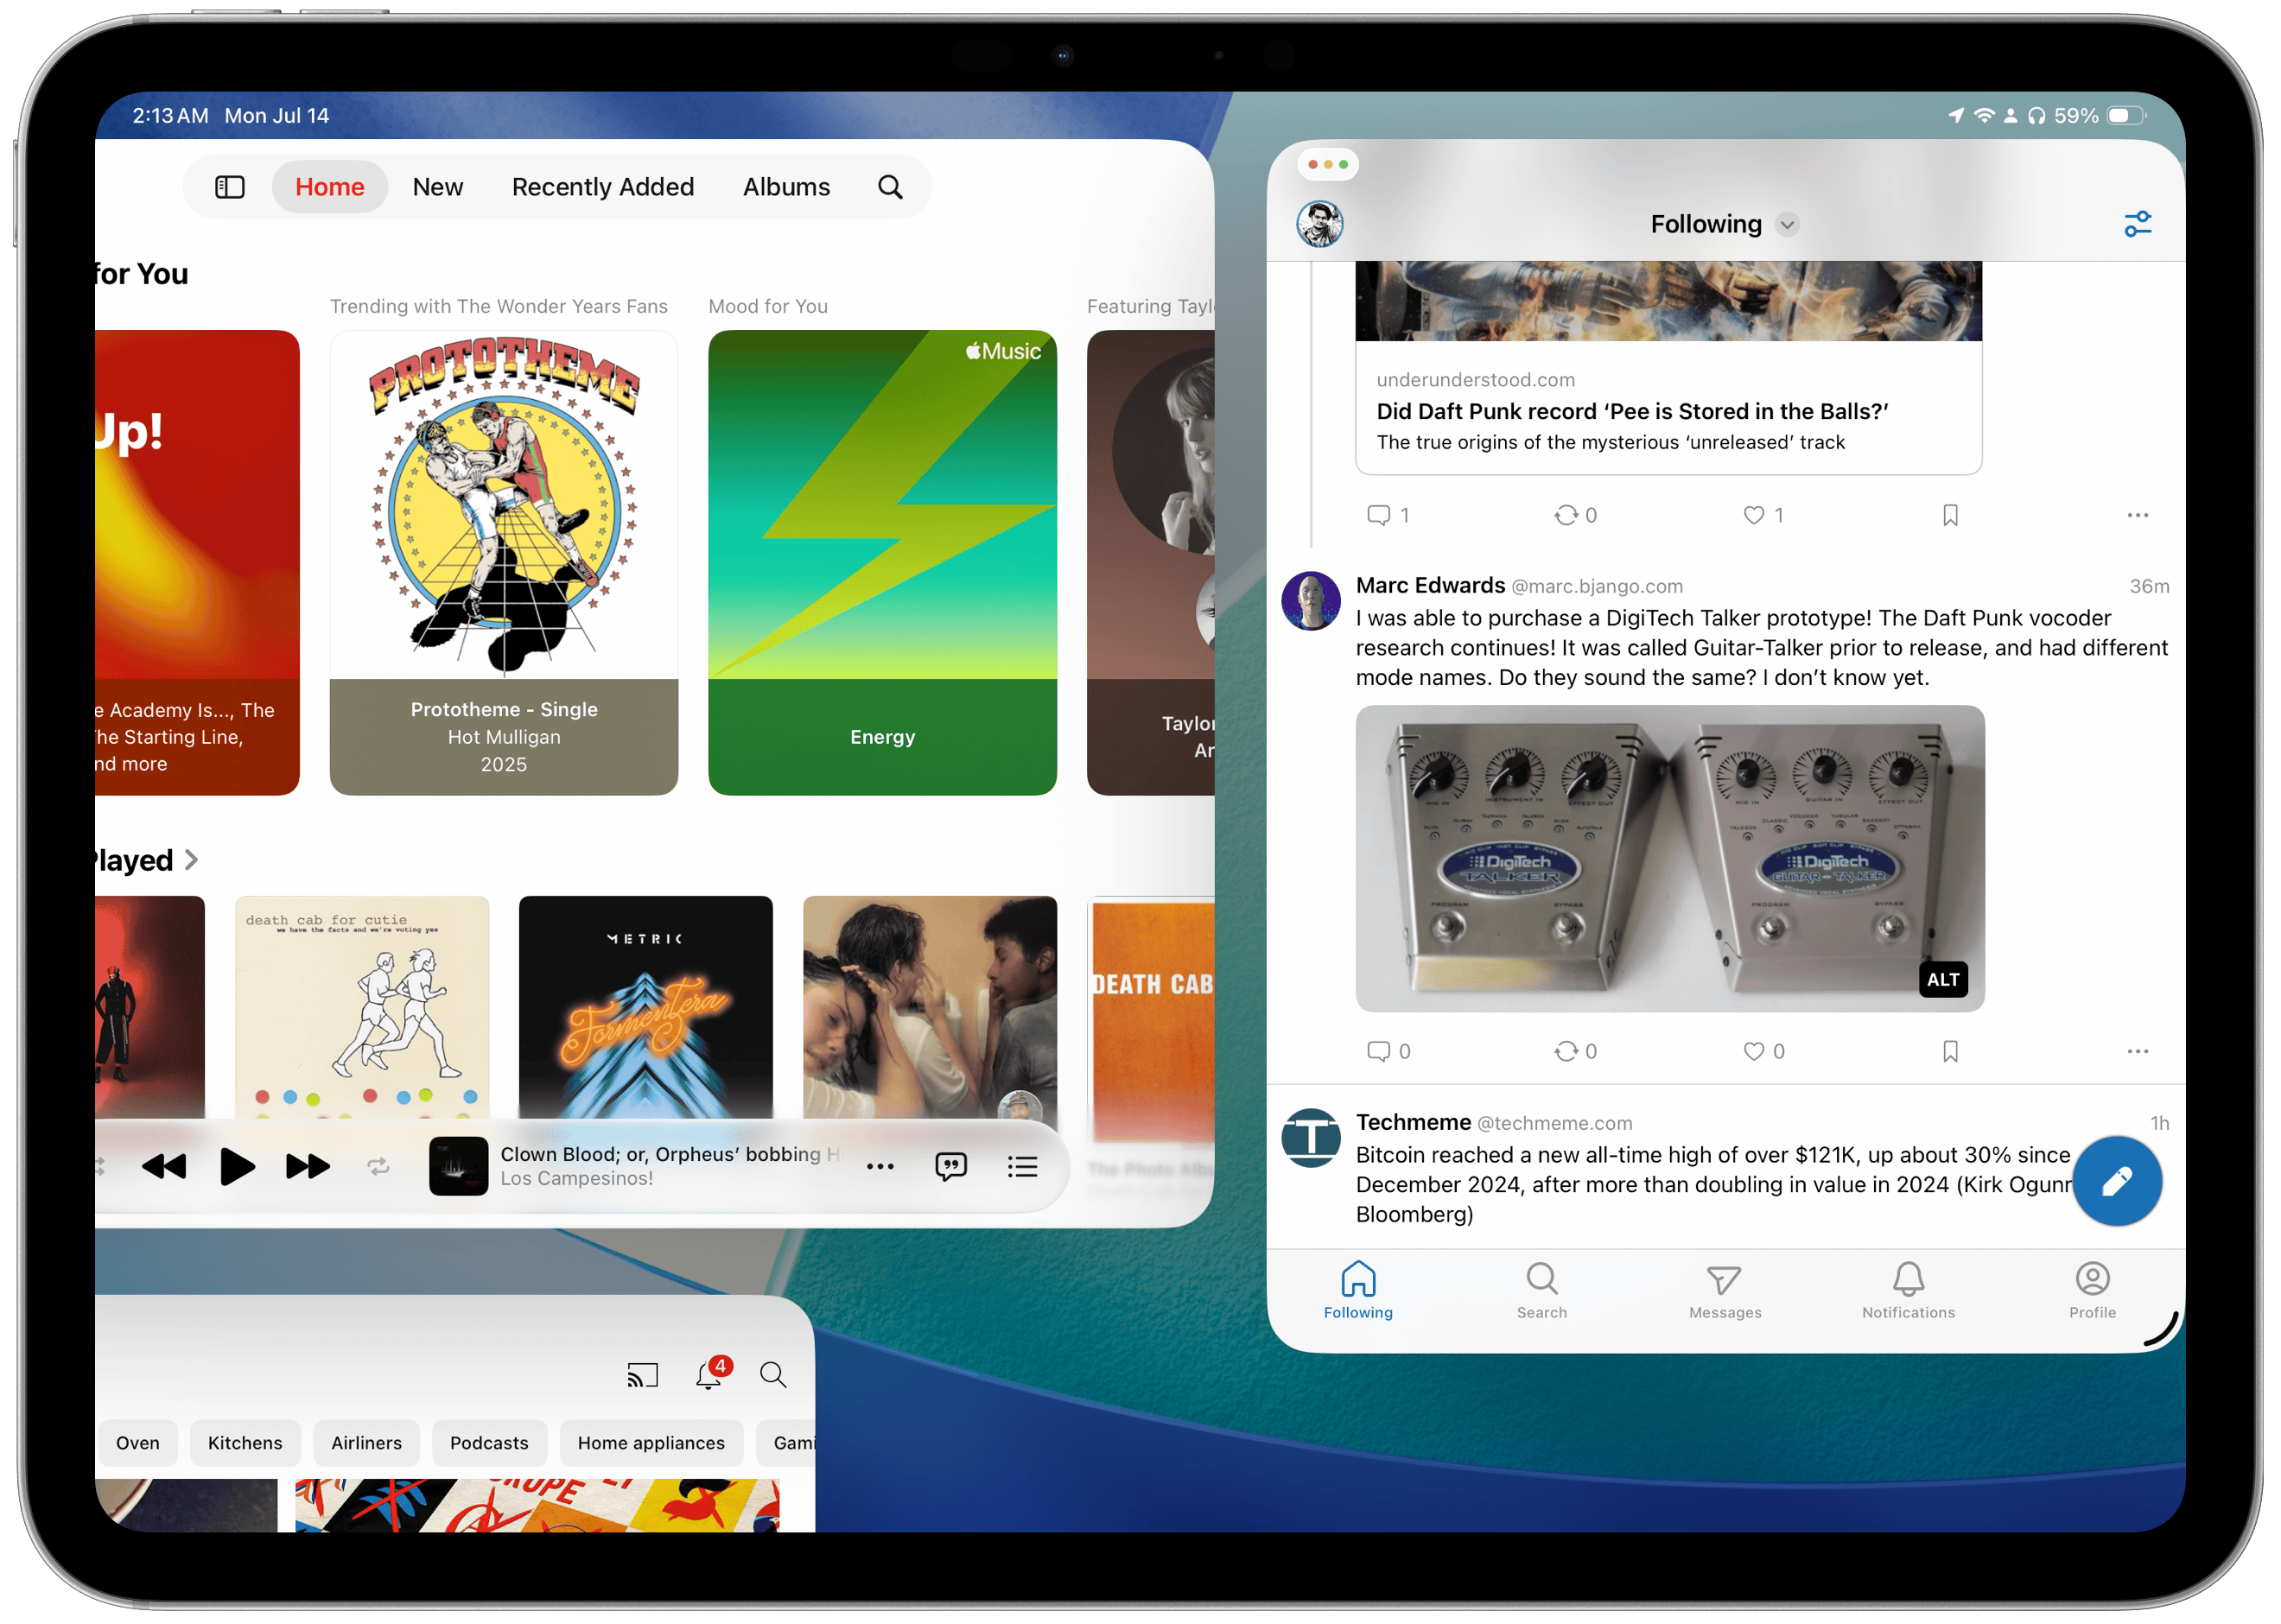
Task: Reply to the Daft Punk link post
Action: (1388, 515)
